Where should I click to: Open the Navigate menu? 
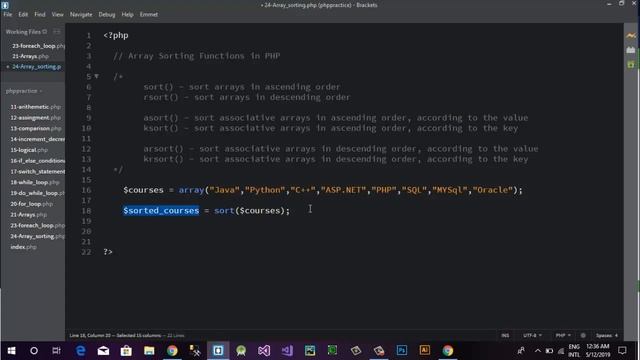[81, 14]
